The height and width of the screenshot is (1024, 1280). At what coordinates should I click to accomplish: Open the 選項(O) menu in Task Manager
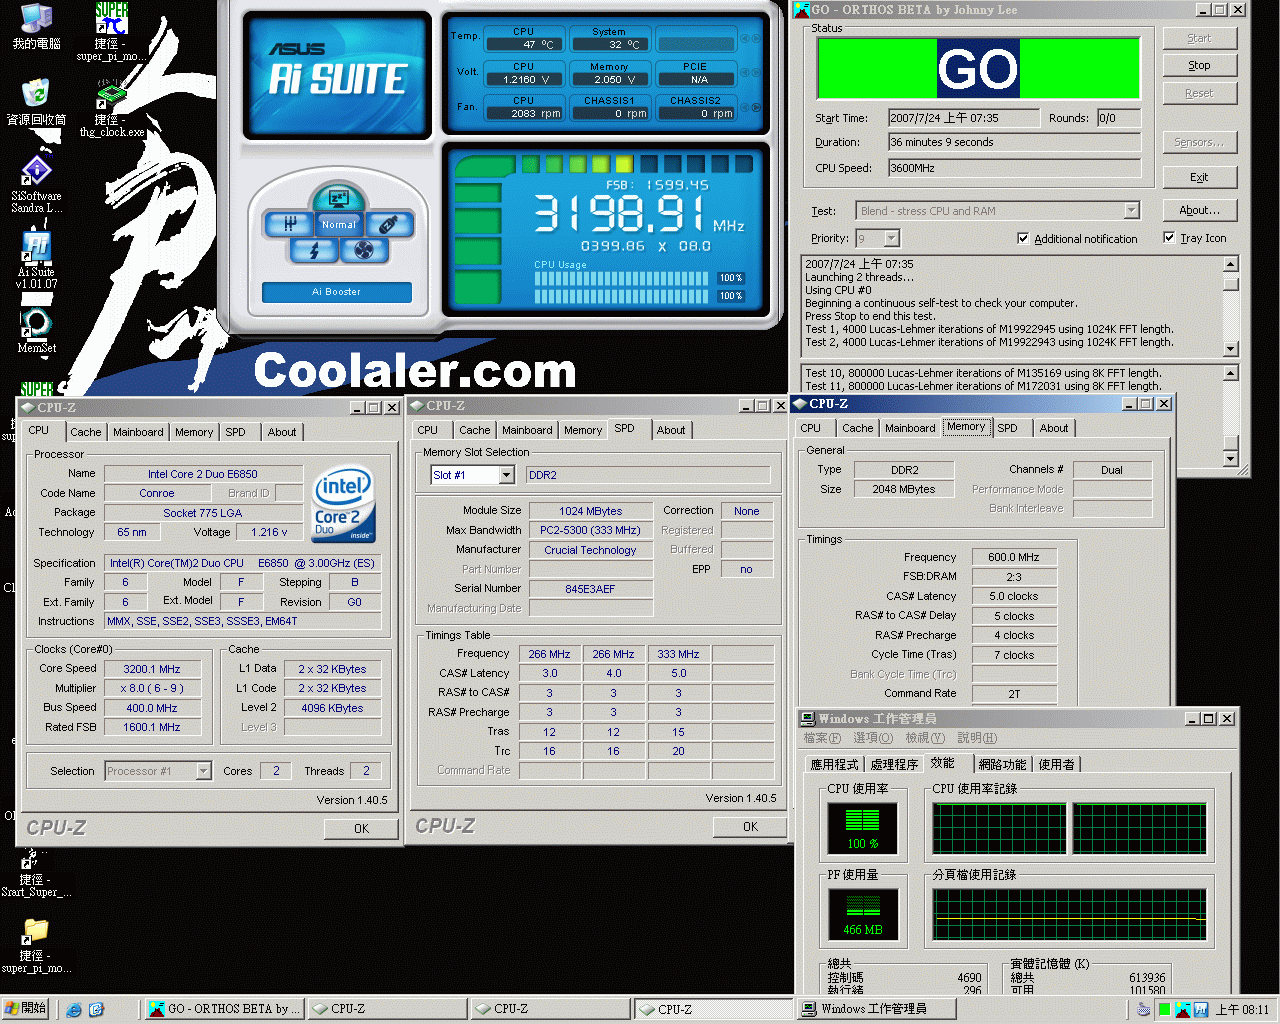[873, 738]
